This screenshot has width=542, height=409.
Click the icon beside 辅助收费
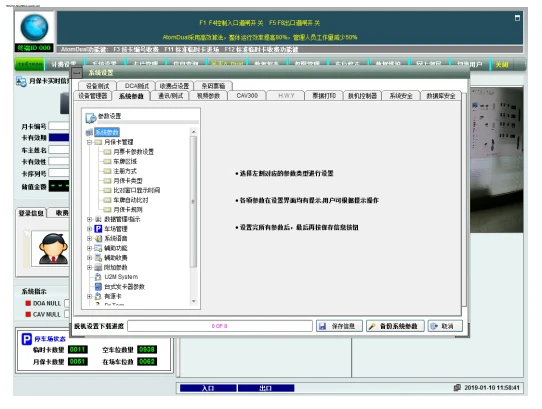98,258
